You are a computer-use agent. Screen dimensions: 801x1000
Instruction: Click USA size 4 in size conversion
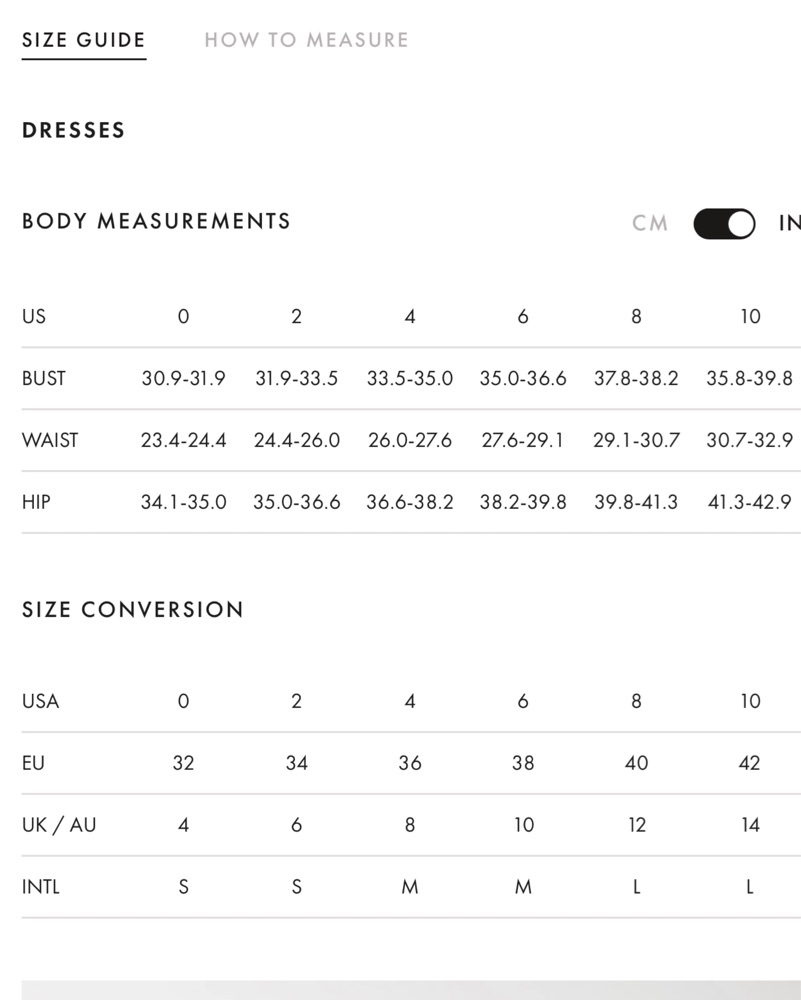click(410, 701)
